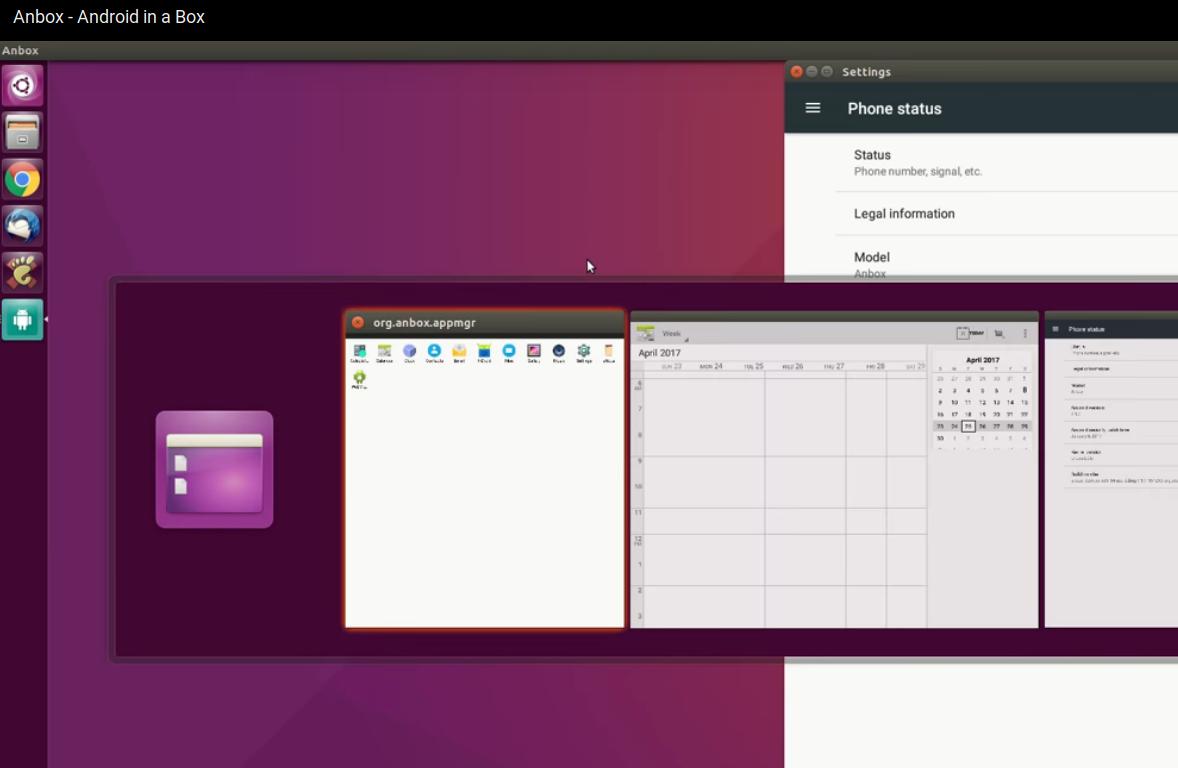The width and height of the screenshot is (1178, 768).
Task: Click the Anbox Android dock icon
Action: tap(22, 319)
